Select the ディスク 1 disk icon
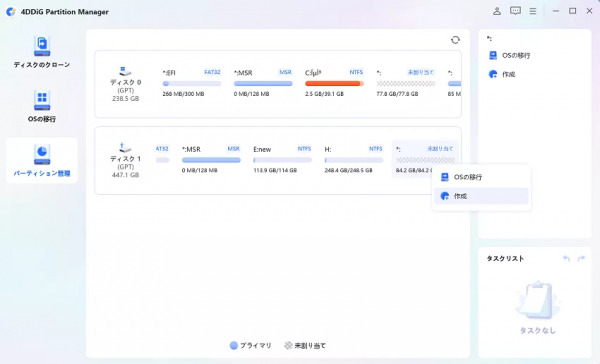 tap(125, 147)
